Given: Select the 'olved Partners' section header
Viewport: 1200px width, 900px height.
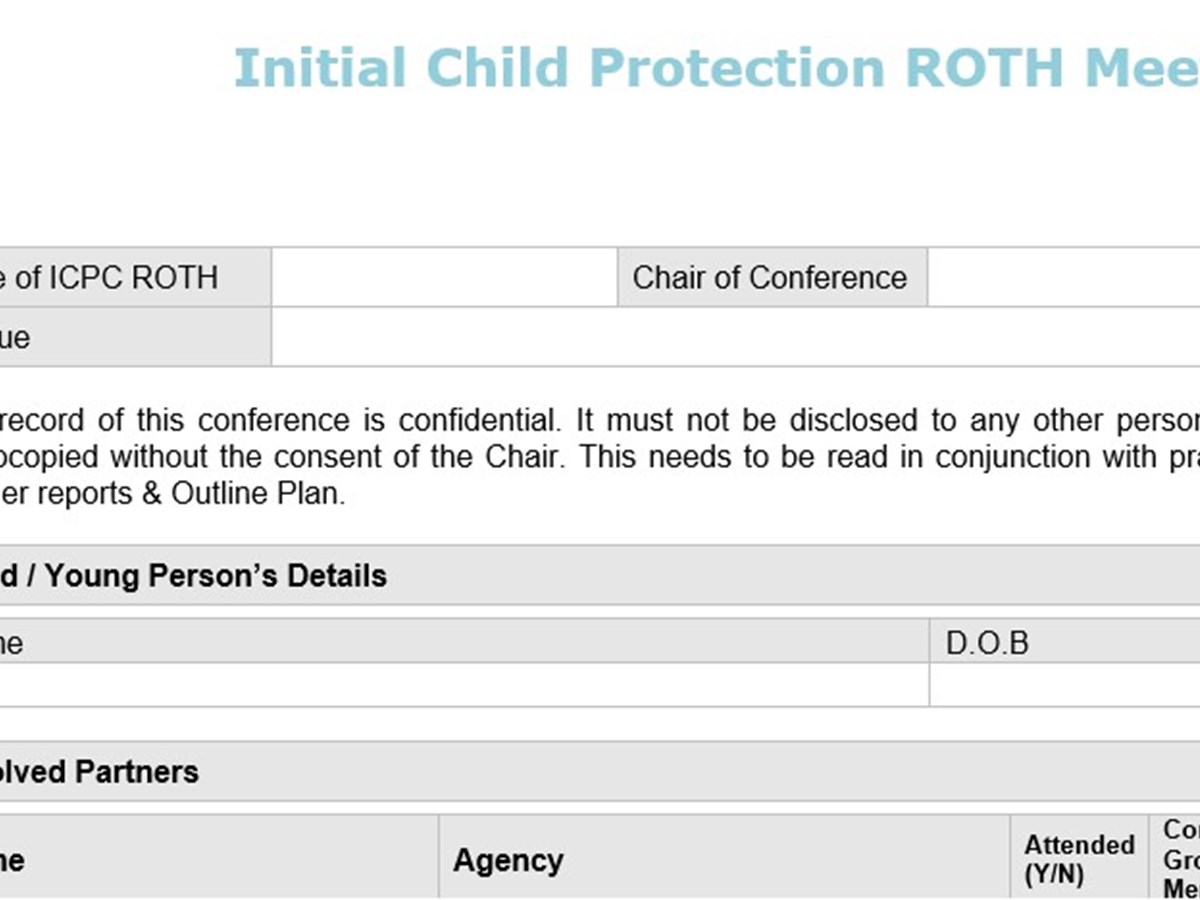Looking at the screenshot, I should click(x=100, y=772).
